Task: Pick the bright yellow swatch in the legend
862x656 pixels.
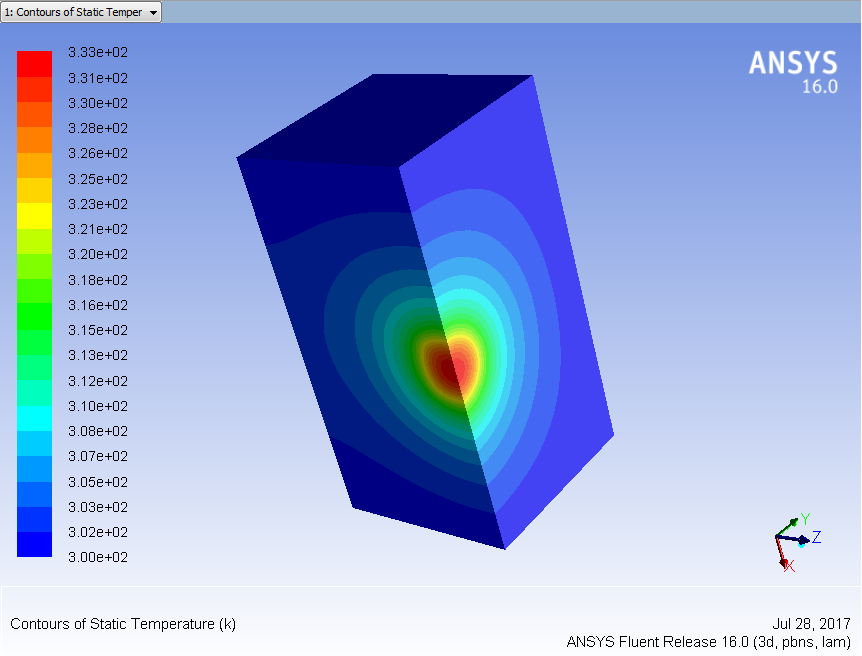Action: (34, 215)
